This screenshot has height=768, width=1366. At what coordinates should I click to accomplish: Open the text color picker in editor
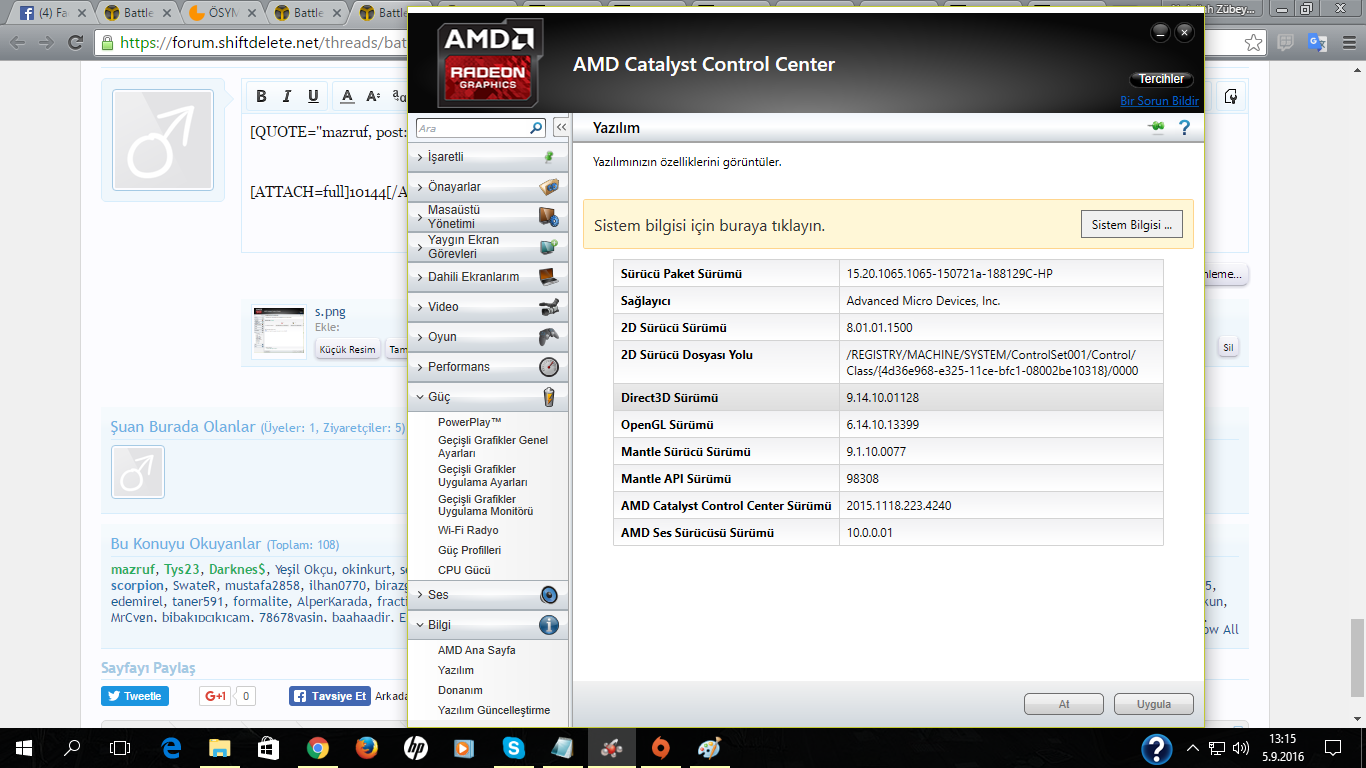[x=347, y=96]
